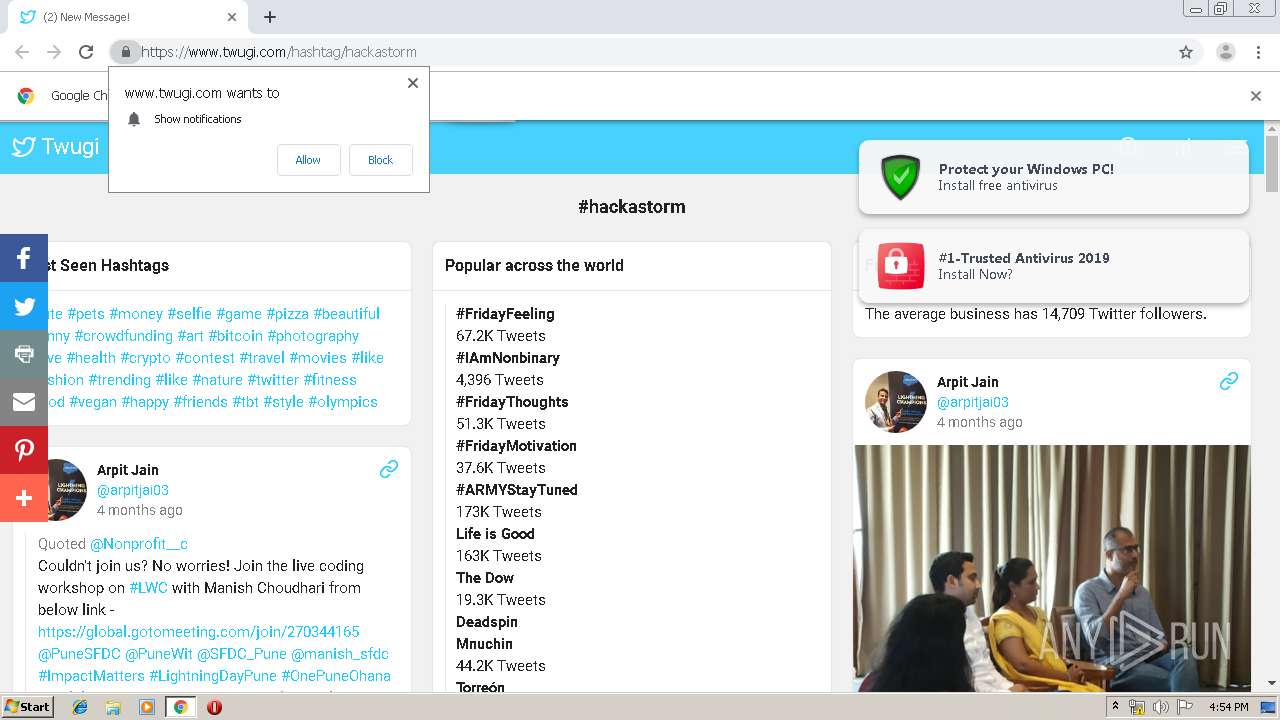Copy link icon on left Arpit Jain tweet
1280x720 pixels.
pos(389,468)
